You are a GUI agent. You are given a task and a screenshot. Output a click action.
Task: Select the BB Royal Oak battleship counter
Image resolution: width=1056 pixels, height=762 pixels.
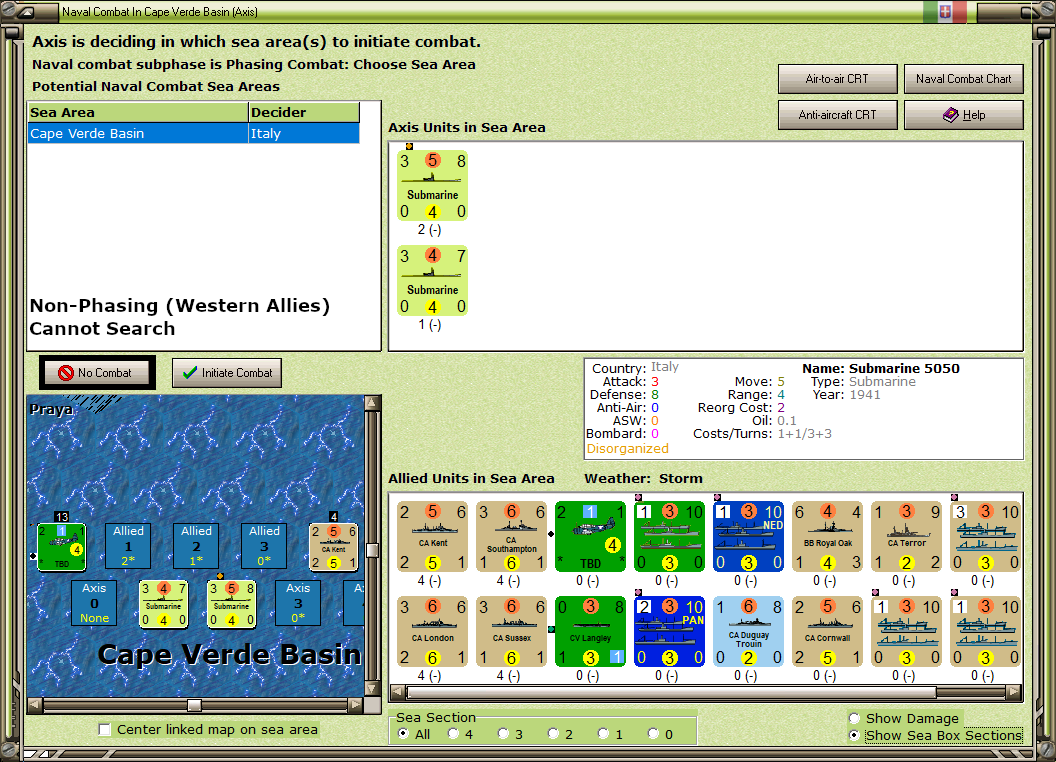828,536
